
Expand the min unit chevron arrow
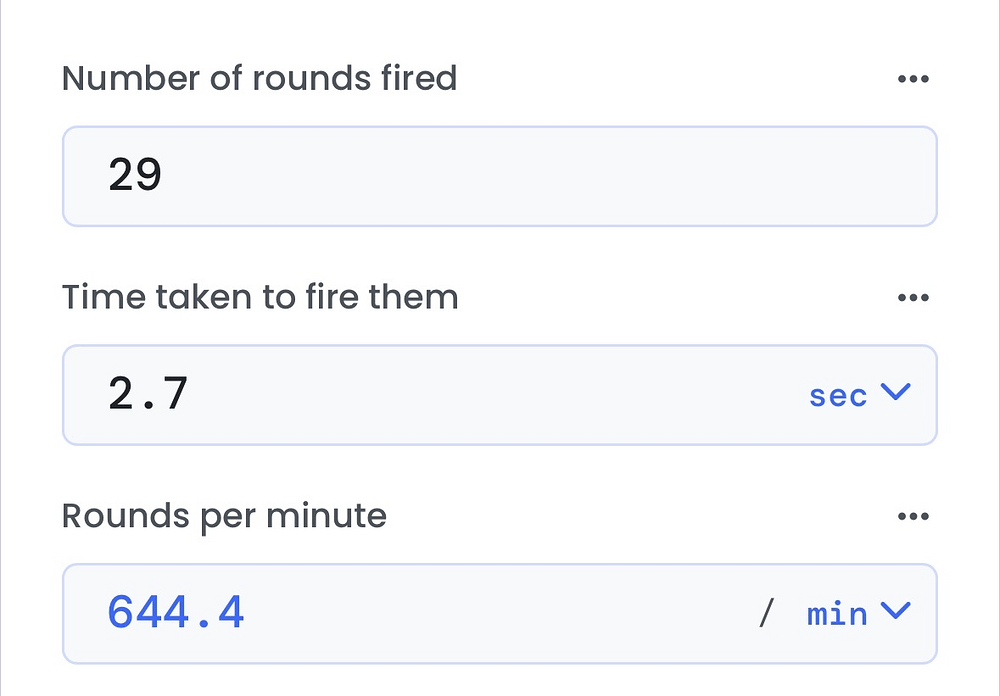(895, 611)
